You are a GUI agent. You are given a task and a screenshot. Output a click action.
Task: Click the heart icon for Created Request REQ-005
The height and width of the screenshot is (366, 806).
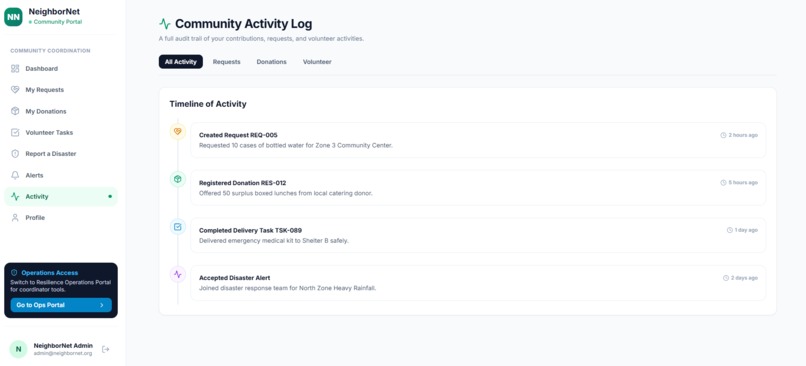(x=177, y=132)
